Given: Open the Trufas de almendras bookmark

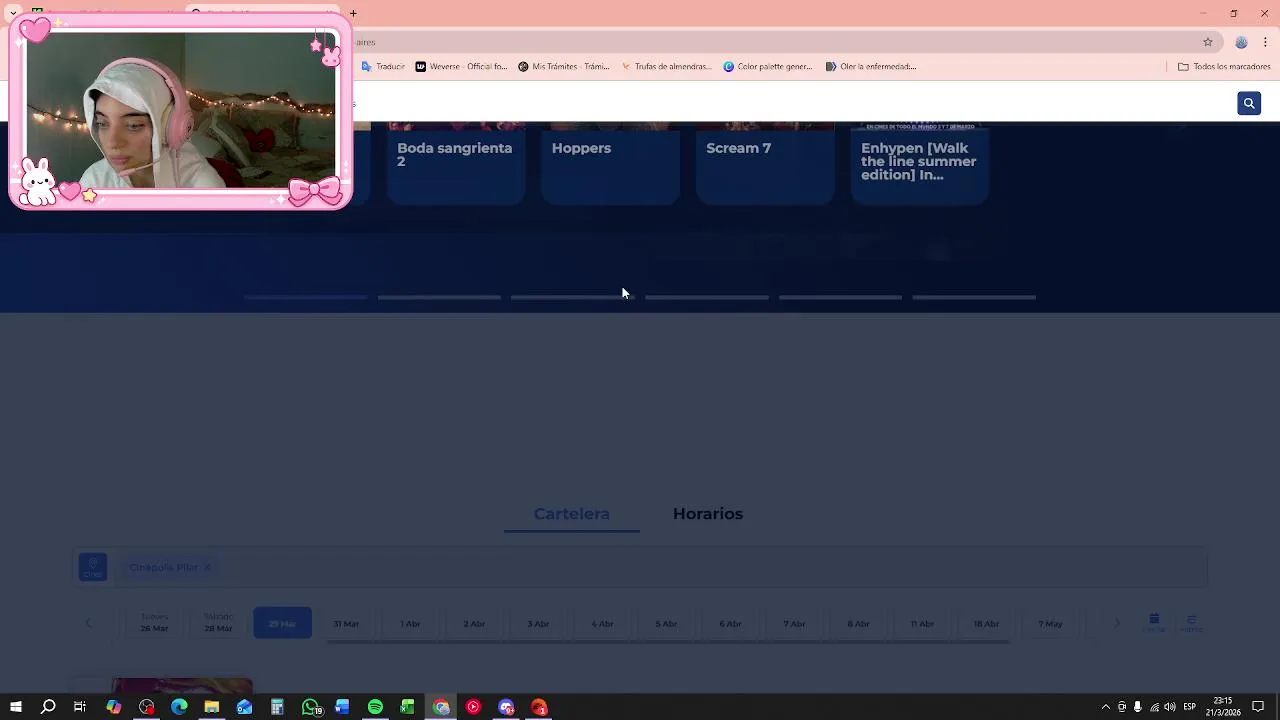Looking at the screenshot, I should click(666, 67).
